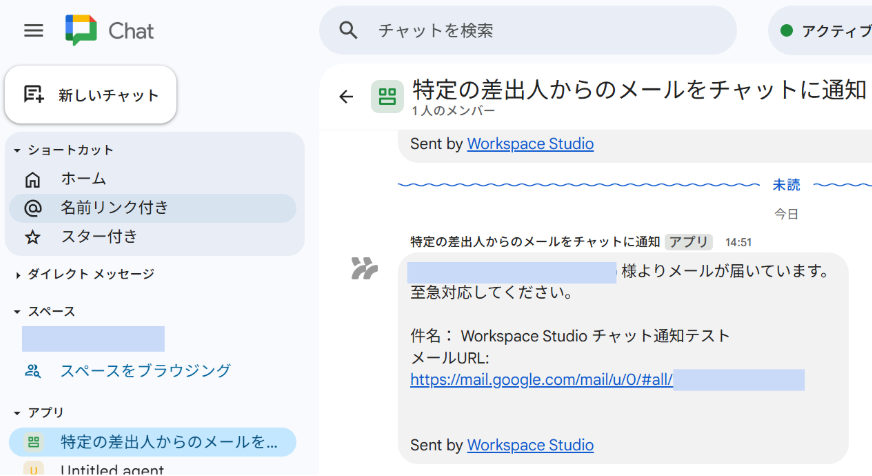Select Untitled agent in the apps list
This screenshot has width=872, height=476.
(113, 469)
